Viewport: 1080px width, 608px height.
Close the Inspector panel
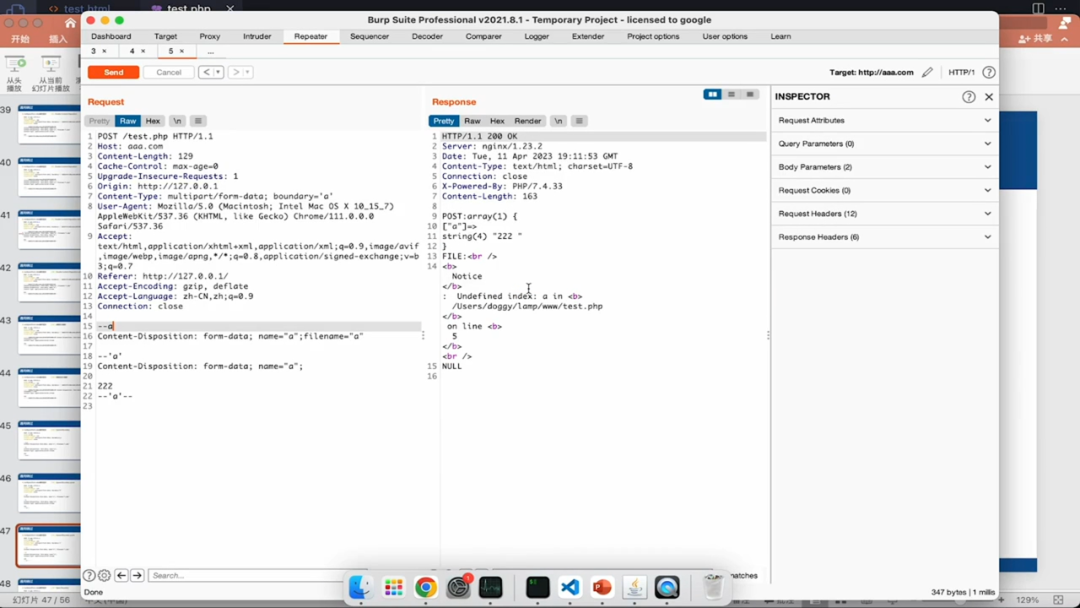click(989, 97)
